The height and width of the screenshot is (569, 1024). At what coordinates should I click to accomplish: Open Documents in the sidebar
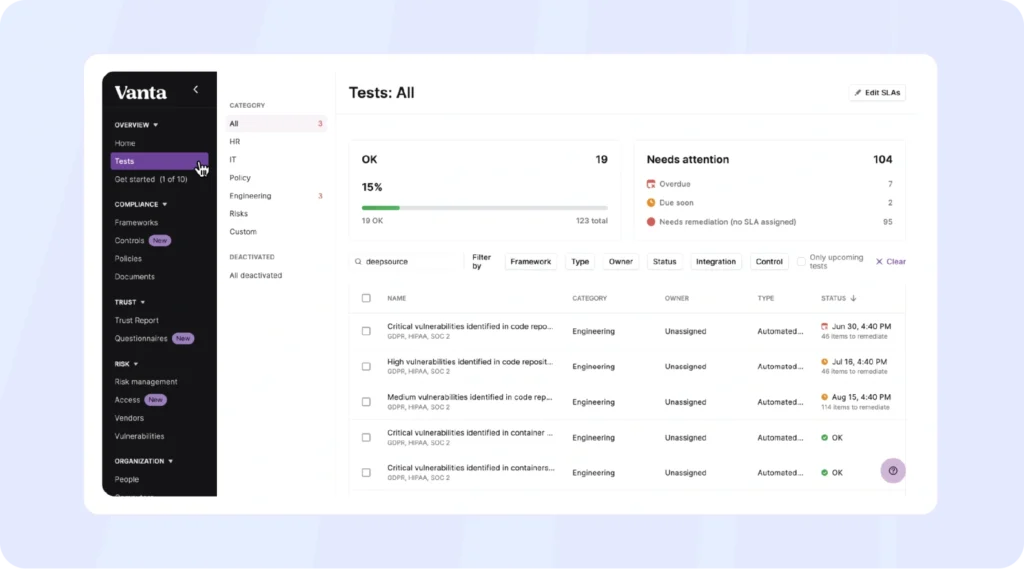(x=135, y=277)
